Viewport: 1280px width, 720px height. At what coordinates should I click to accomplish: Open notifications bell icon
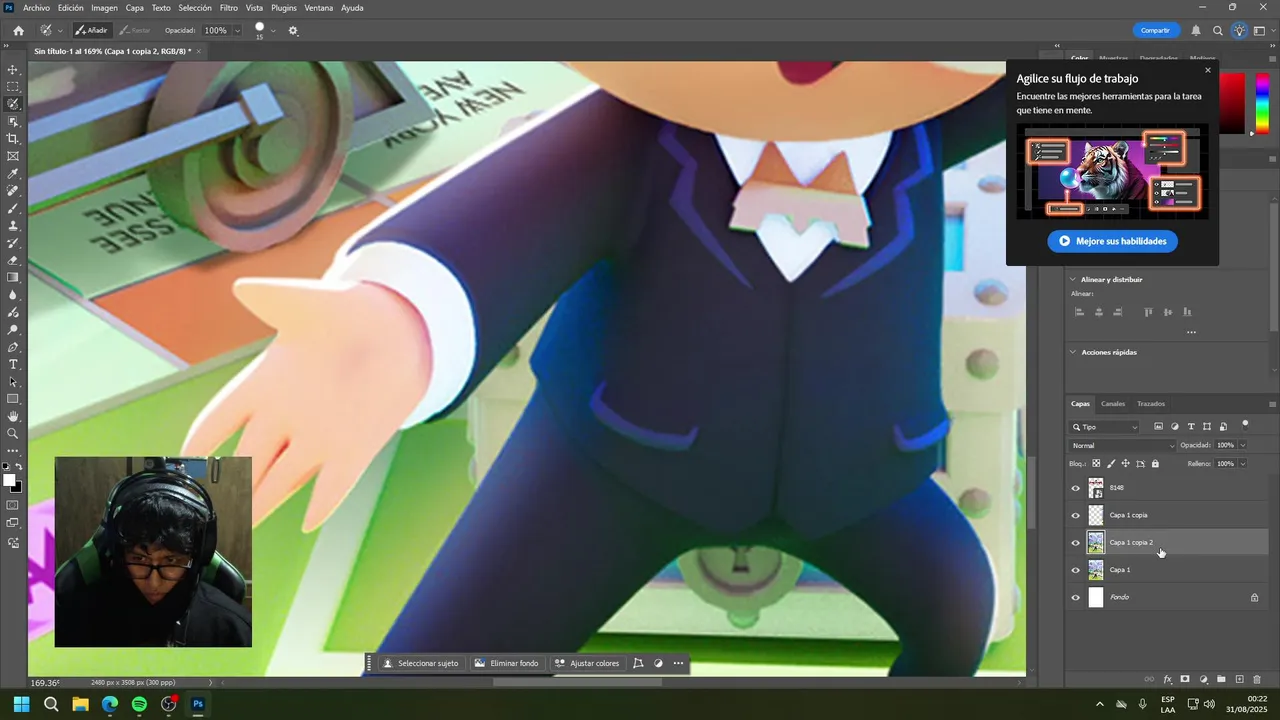(x=1196, y=31)
